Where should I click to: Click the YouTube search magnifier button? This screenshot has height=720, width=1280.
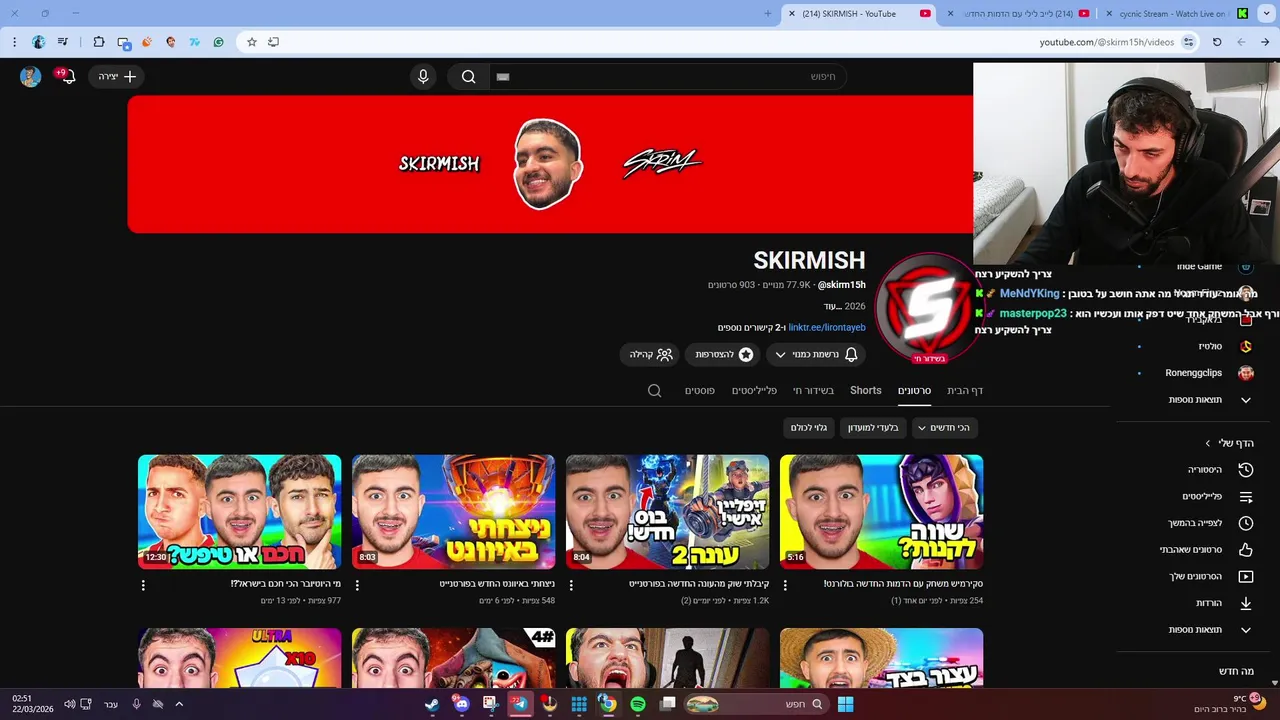pos(468,77)
